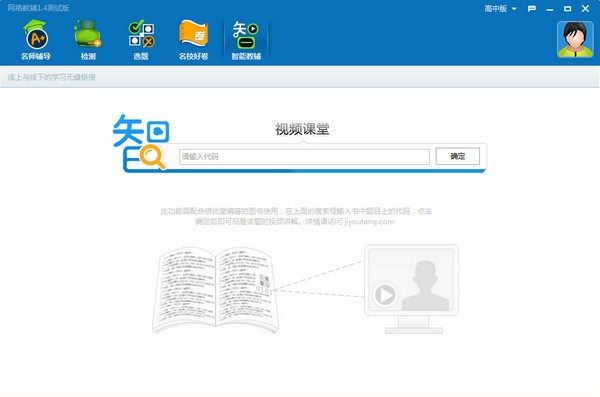Click the 视频课堂 heading tab
The width and height of the screenshot is (600, 397).
pyautogui.click(x=302, y=129)
